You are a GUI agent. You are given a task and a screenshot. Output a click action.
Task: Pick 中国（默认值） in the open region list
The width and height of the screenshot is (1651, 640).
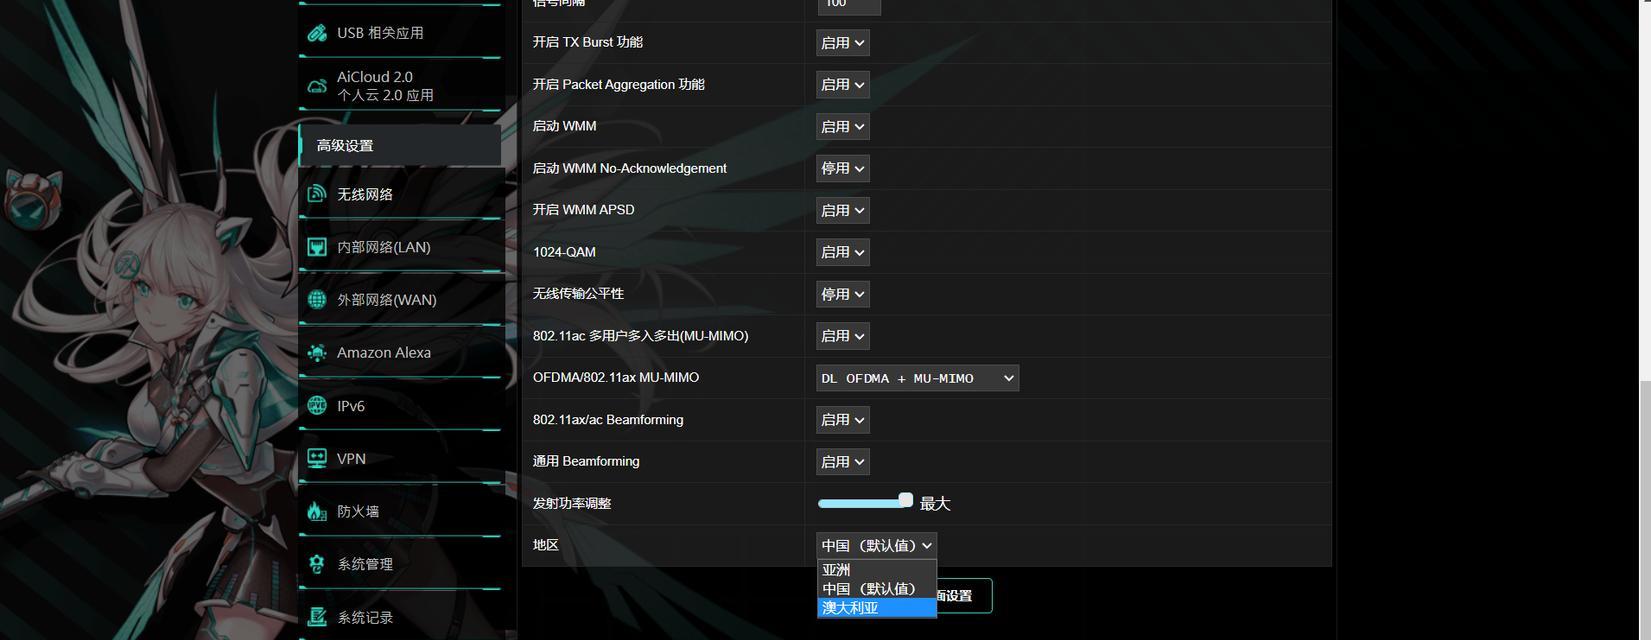pyautogui.click(x=877, y=589)
